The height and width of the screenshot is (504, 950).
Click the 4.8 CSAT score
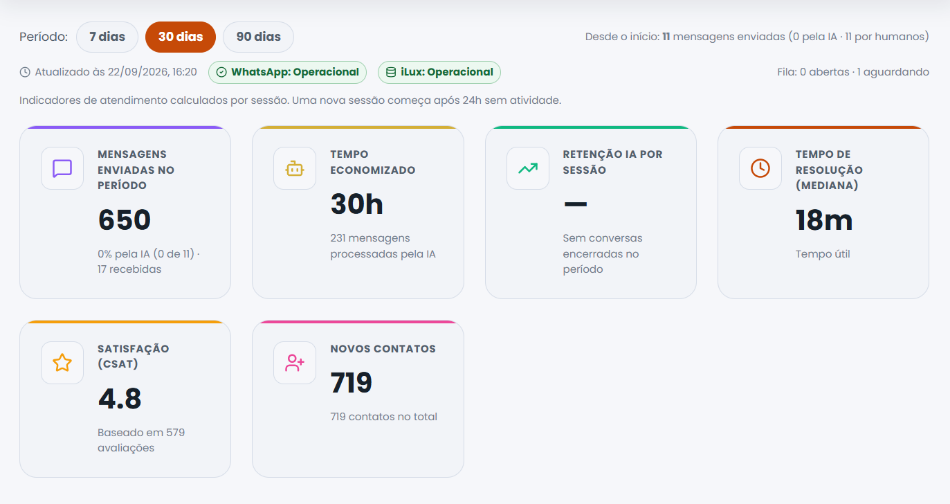click(120, 399)
